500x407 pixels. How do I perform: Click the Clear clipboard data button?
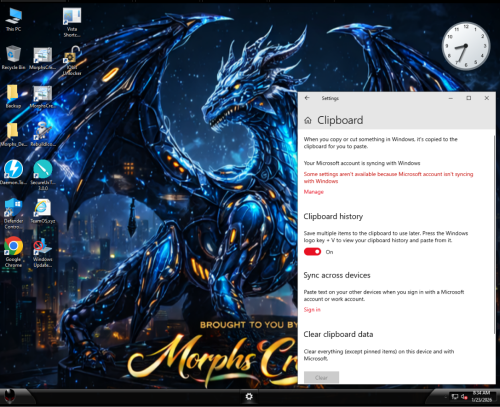321,377
